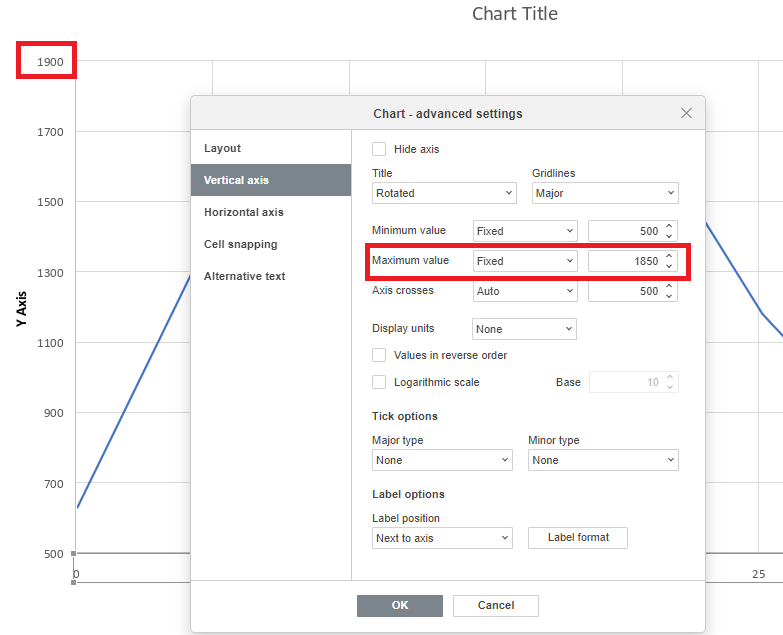Expand the Label position dropdown

[442, 538]
